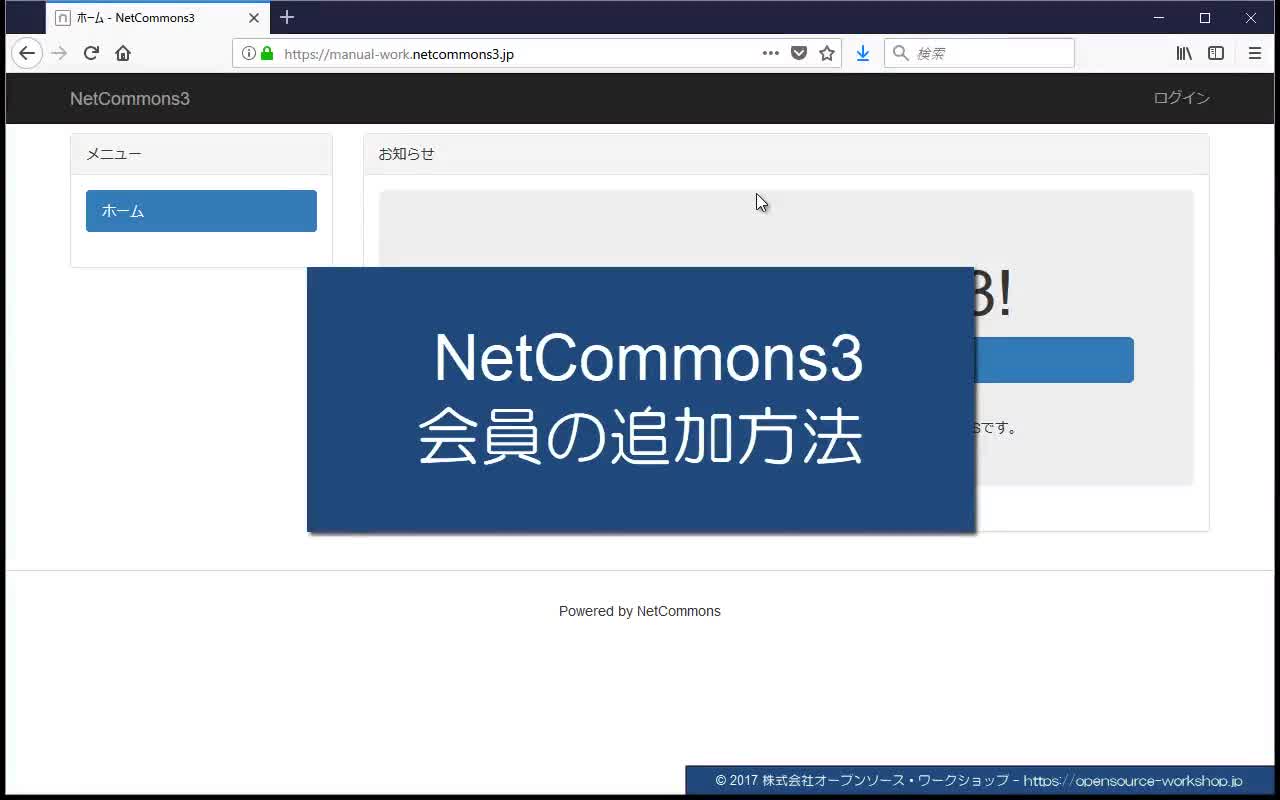
Task: Maximize the browser window
Action: (1205, 17)
